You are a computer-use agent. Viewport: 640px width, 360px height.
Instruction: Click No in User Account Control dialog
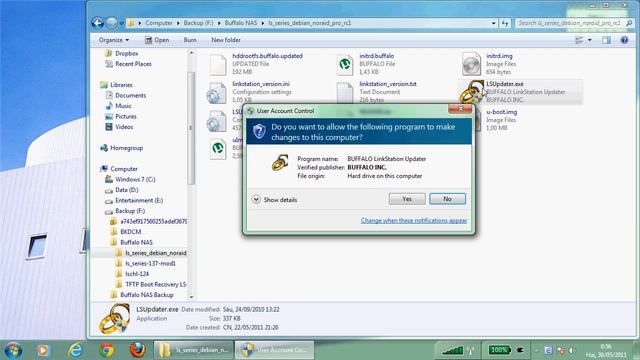(x=447, y=199)
